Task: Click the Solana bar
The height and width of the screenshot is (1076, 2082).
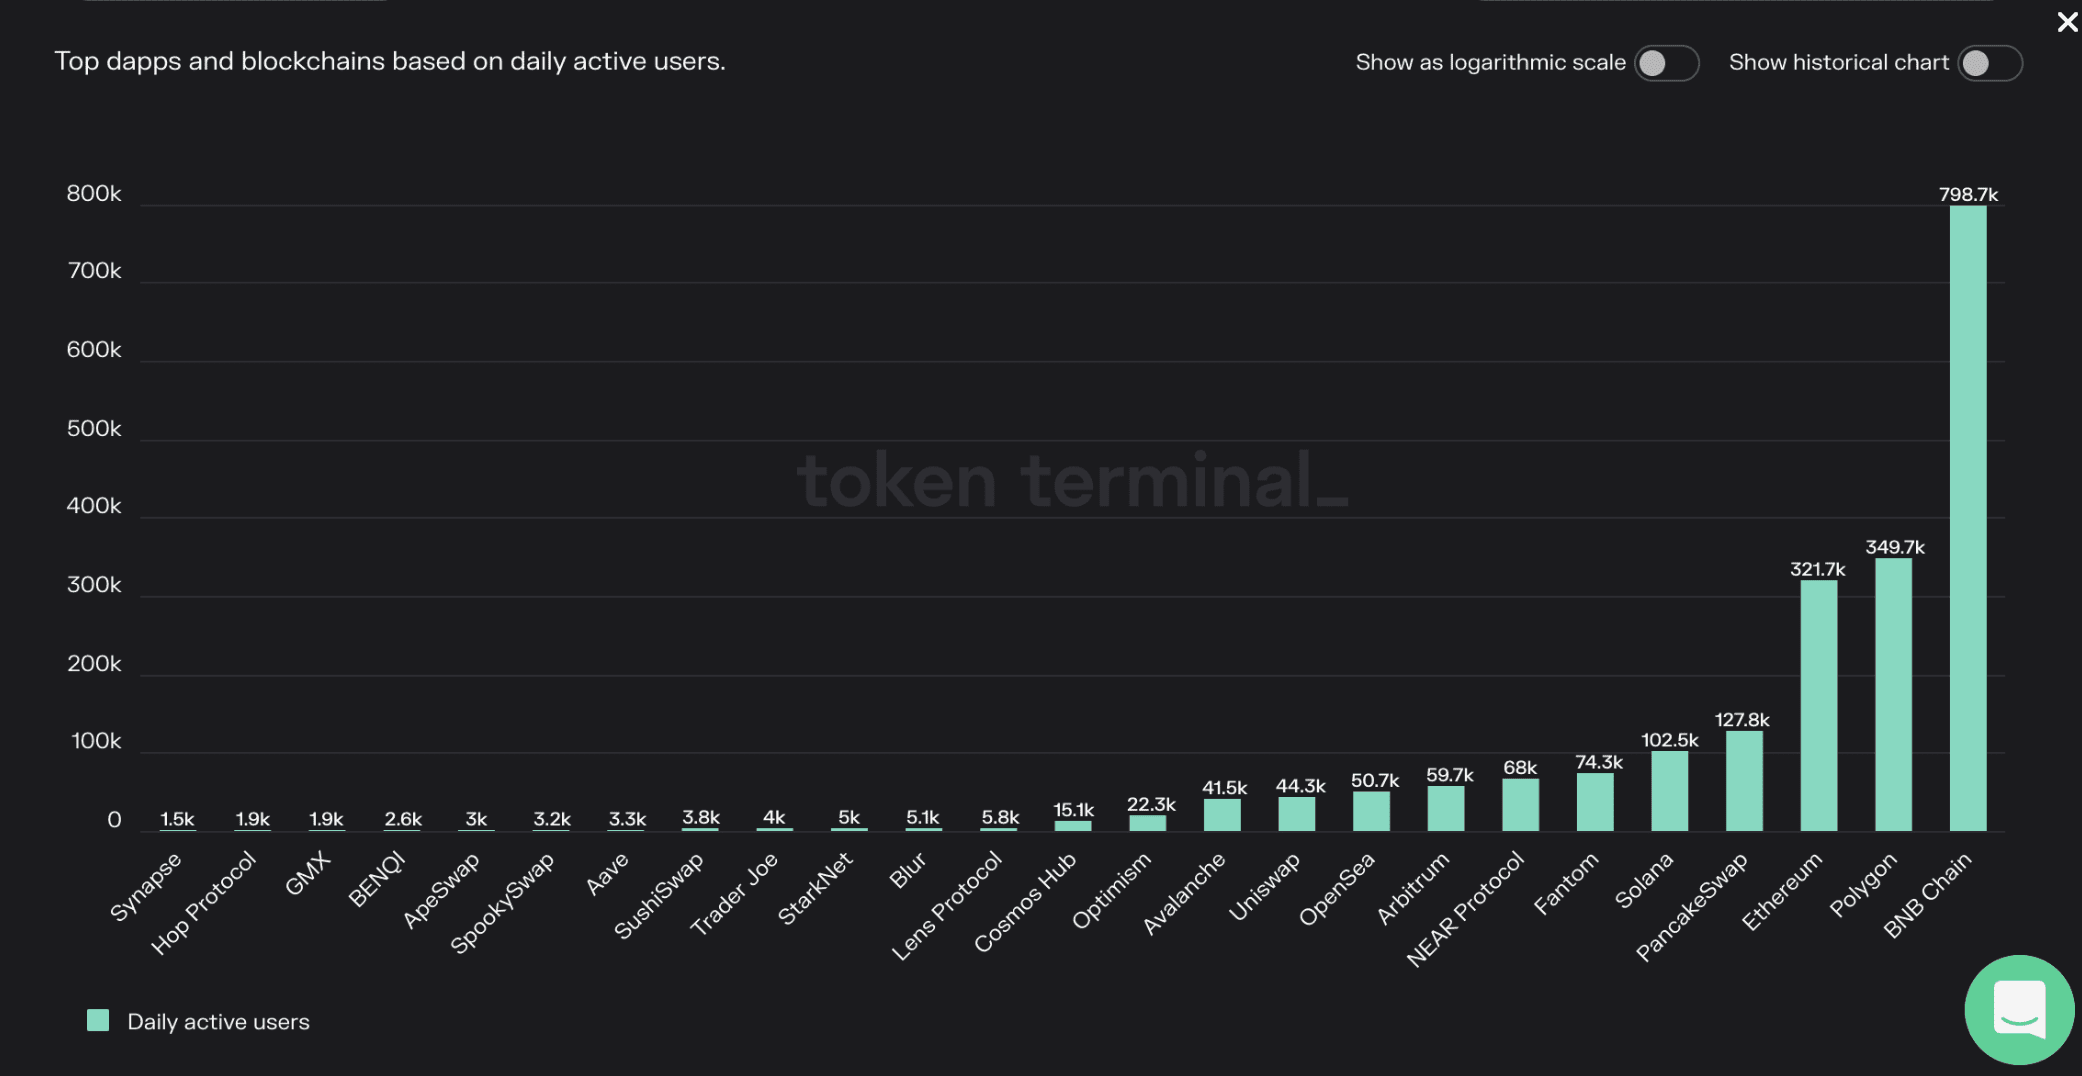Action: click(x=1669, y=791)
